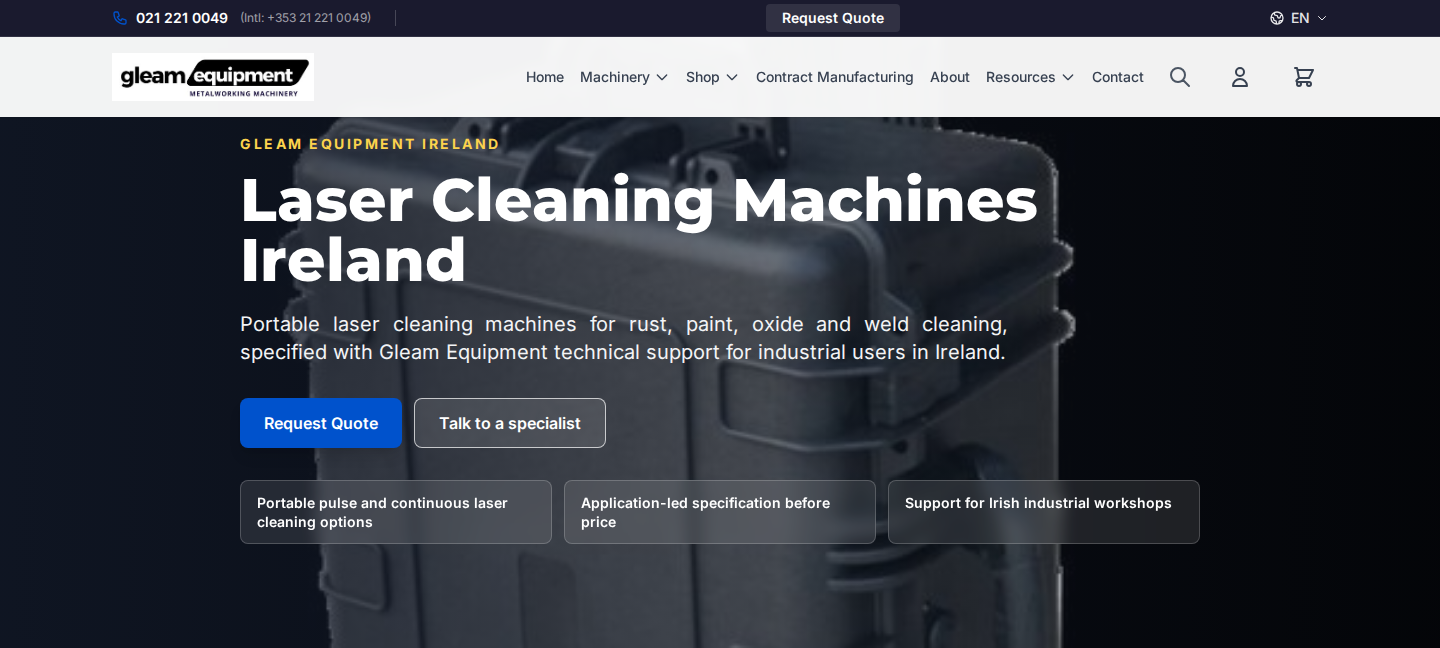Click Talk to a specialist button
This screenshot has height=648, width=1440.
click(510, 423)
